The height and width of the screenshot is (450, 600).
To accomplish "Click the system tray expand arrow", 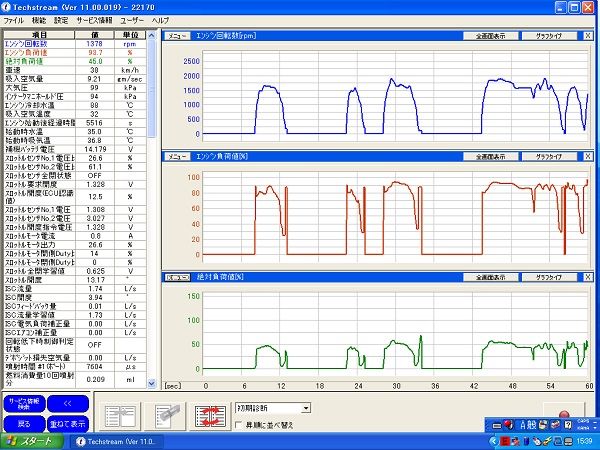I will [493, 442].
